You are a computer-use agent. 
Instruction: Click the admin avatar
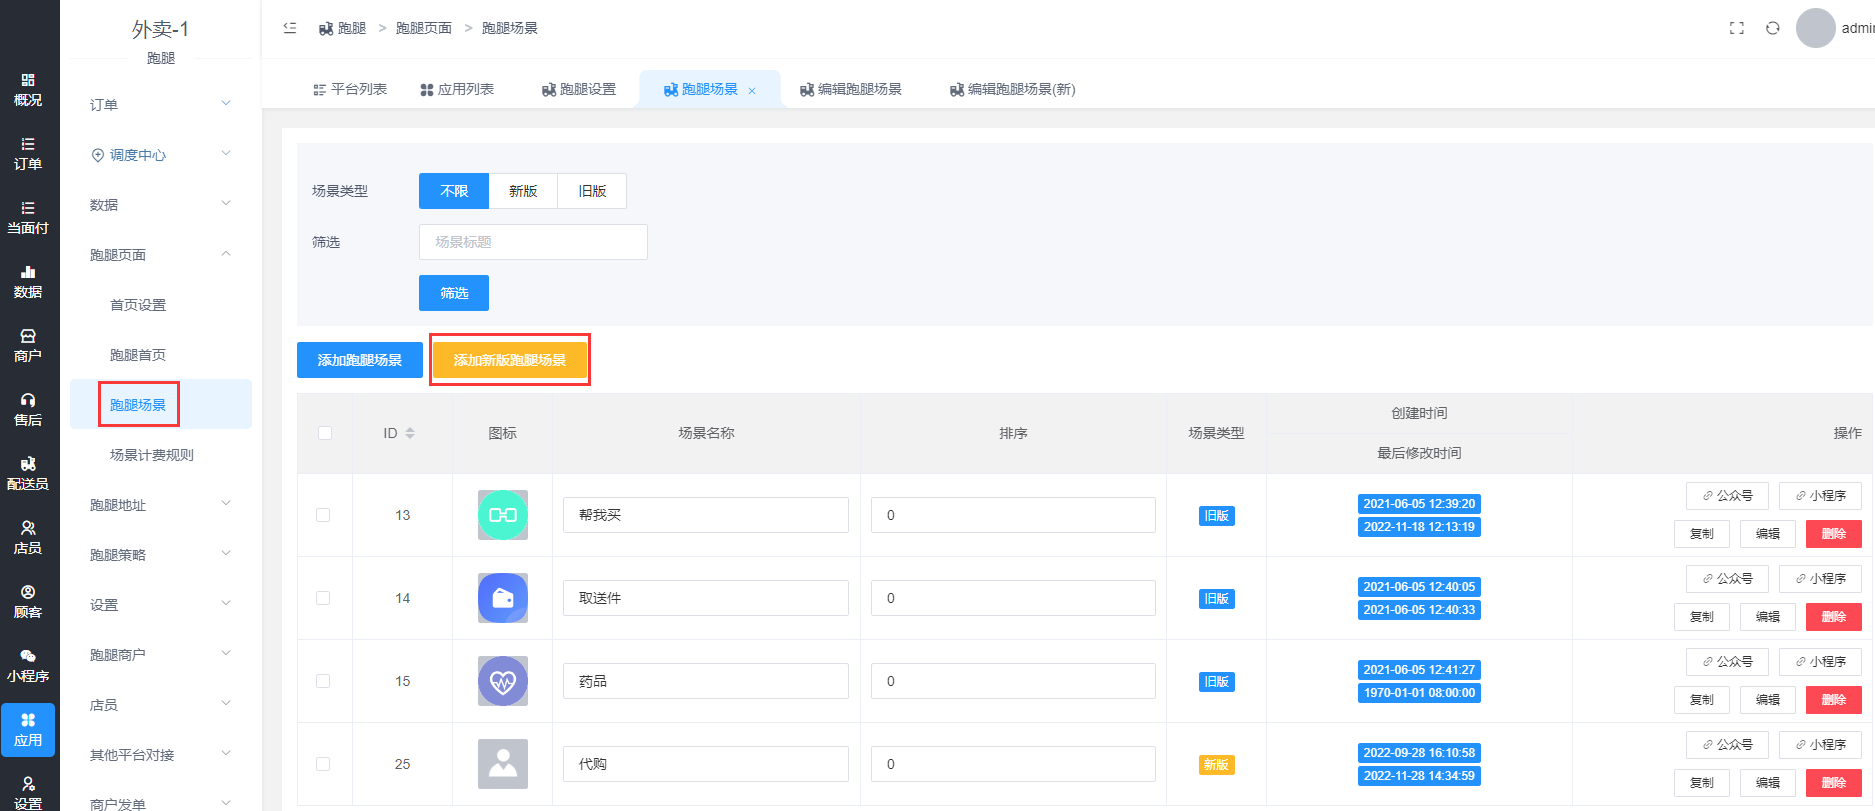pos(1816,28)
